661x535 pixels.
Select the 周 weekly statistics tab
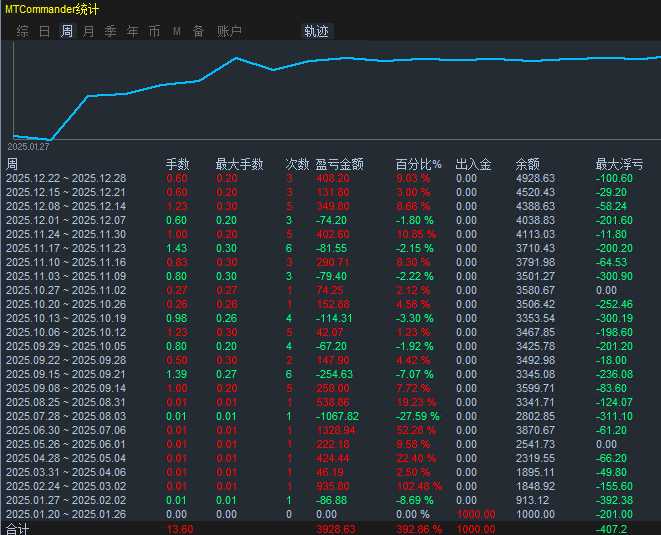tap(67, 31)
